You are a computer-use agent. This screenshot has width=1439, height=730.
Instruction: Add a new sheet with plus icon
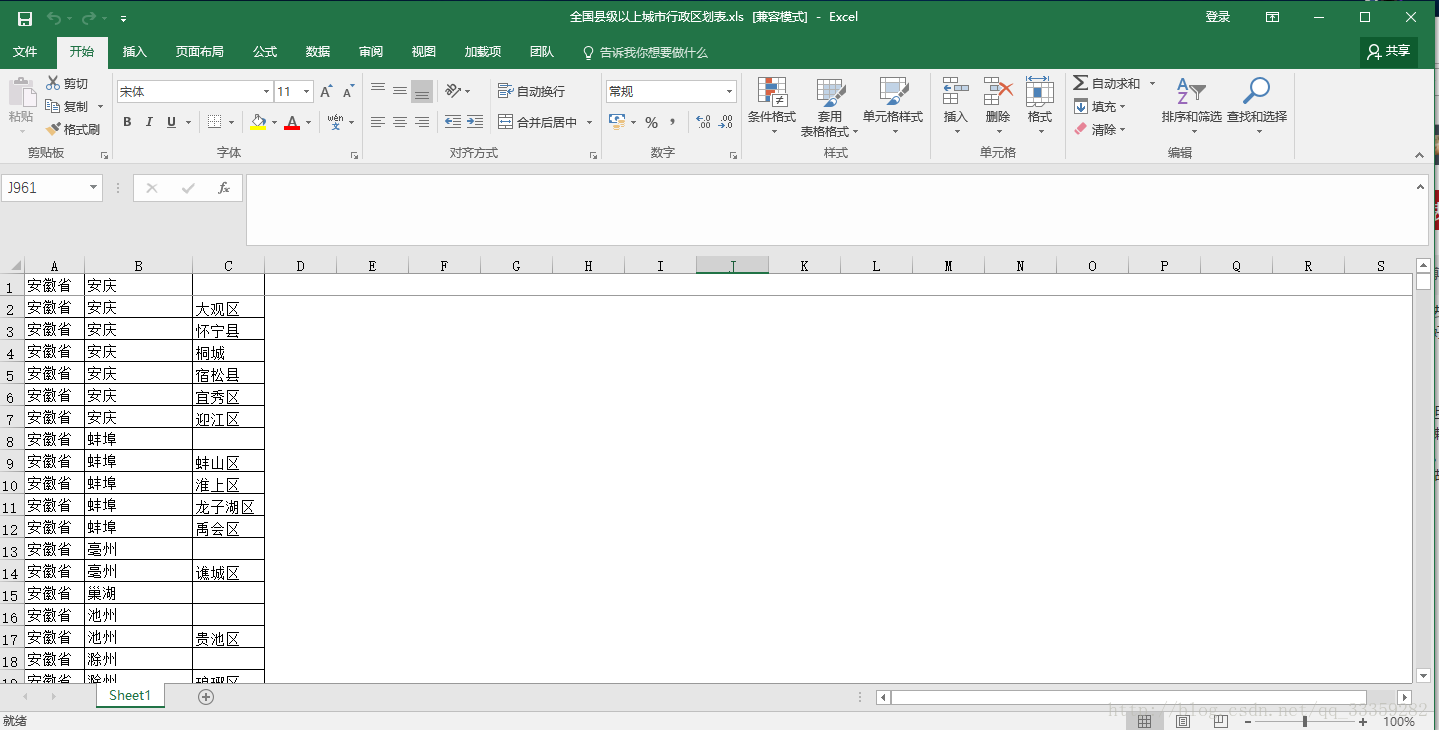[206, 697]
